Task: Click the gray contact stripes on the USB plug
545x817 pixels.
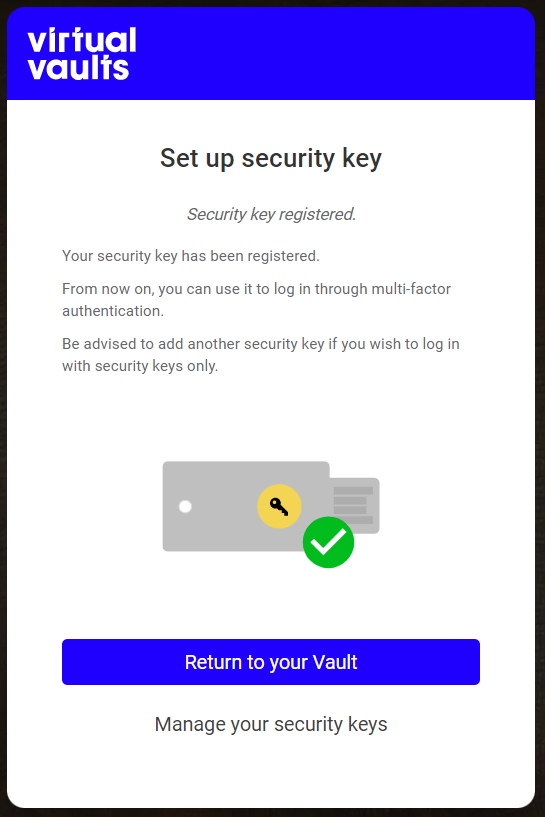Action: click(353, 505)
